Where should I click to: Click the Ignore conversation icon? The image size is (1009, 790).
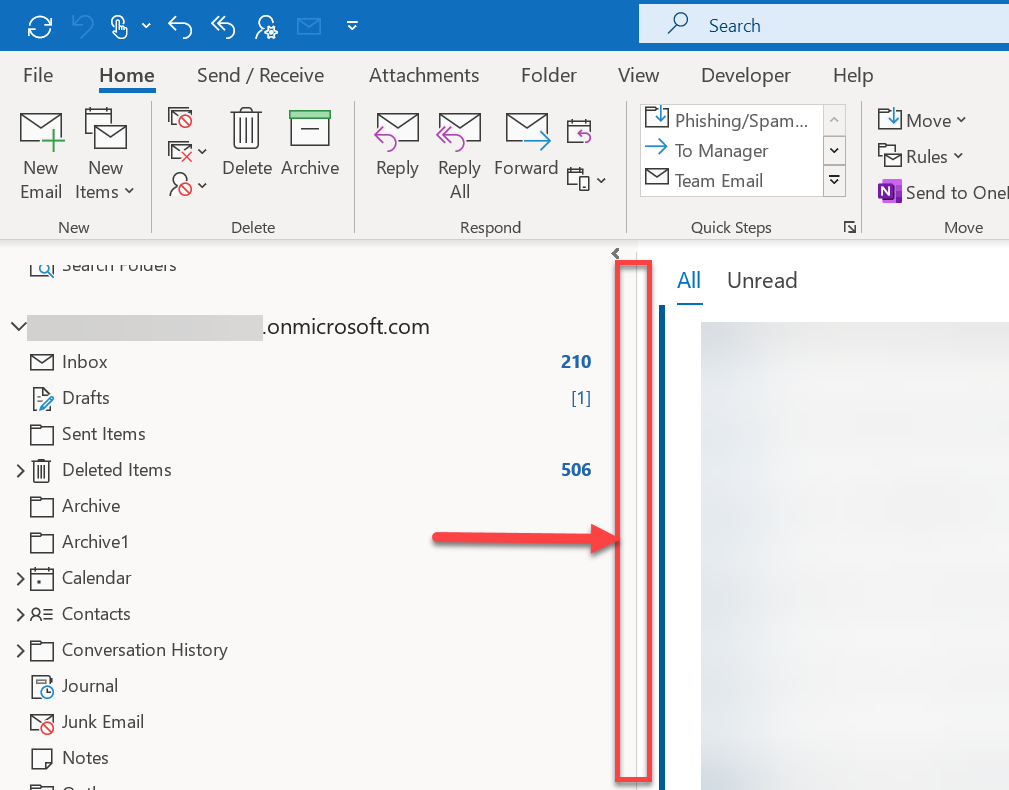pos(180,117)
